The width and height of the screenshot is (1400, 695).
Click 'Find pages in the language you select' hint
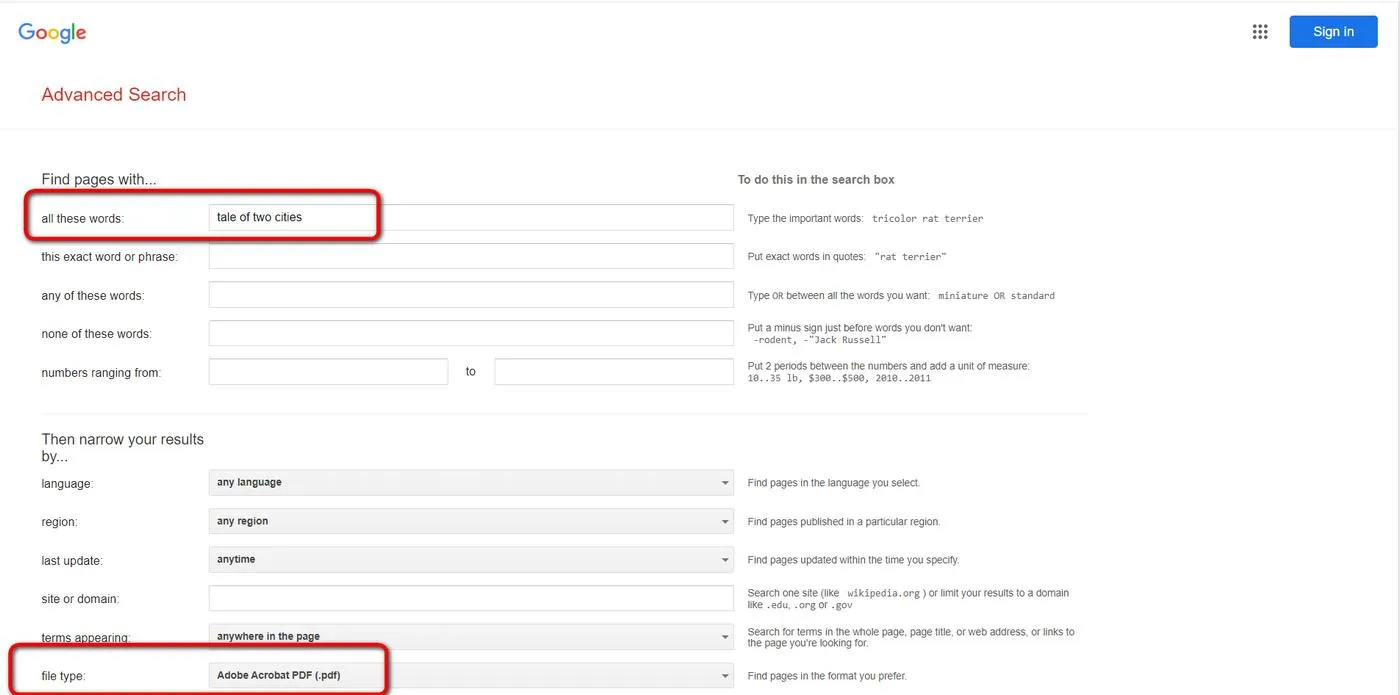pos(834,483)
